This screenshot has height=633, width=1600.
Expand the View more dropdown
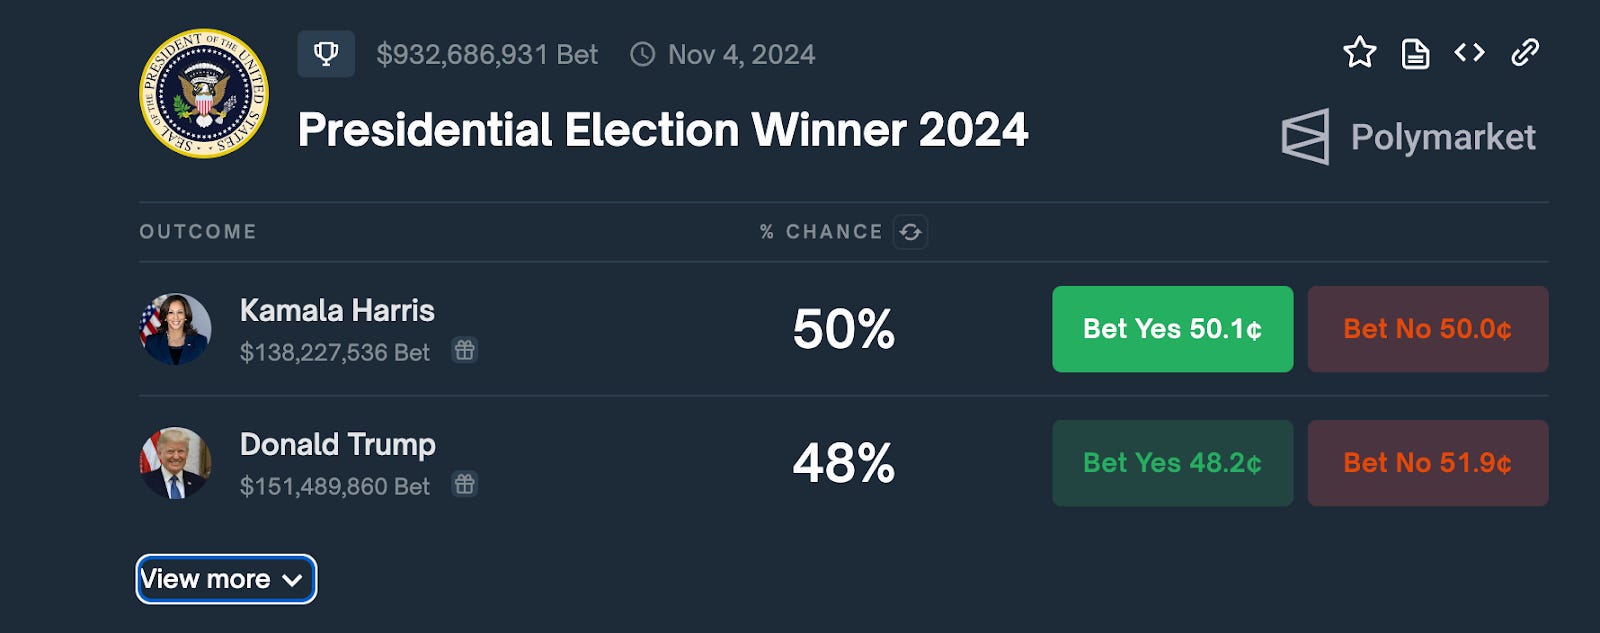(226, 579)
